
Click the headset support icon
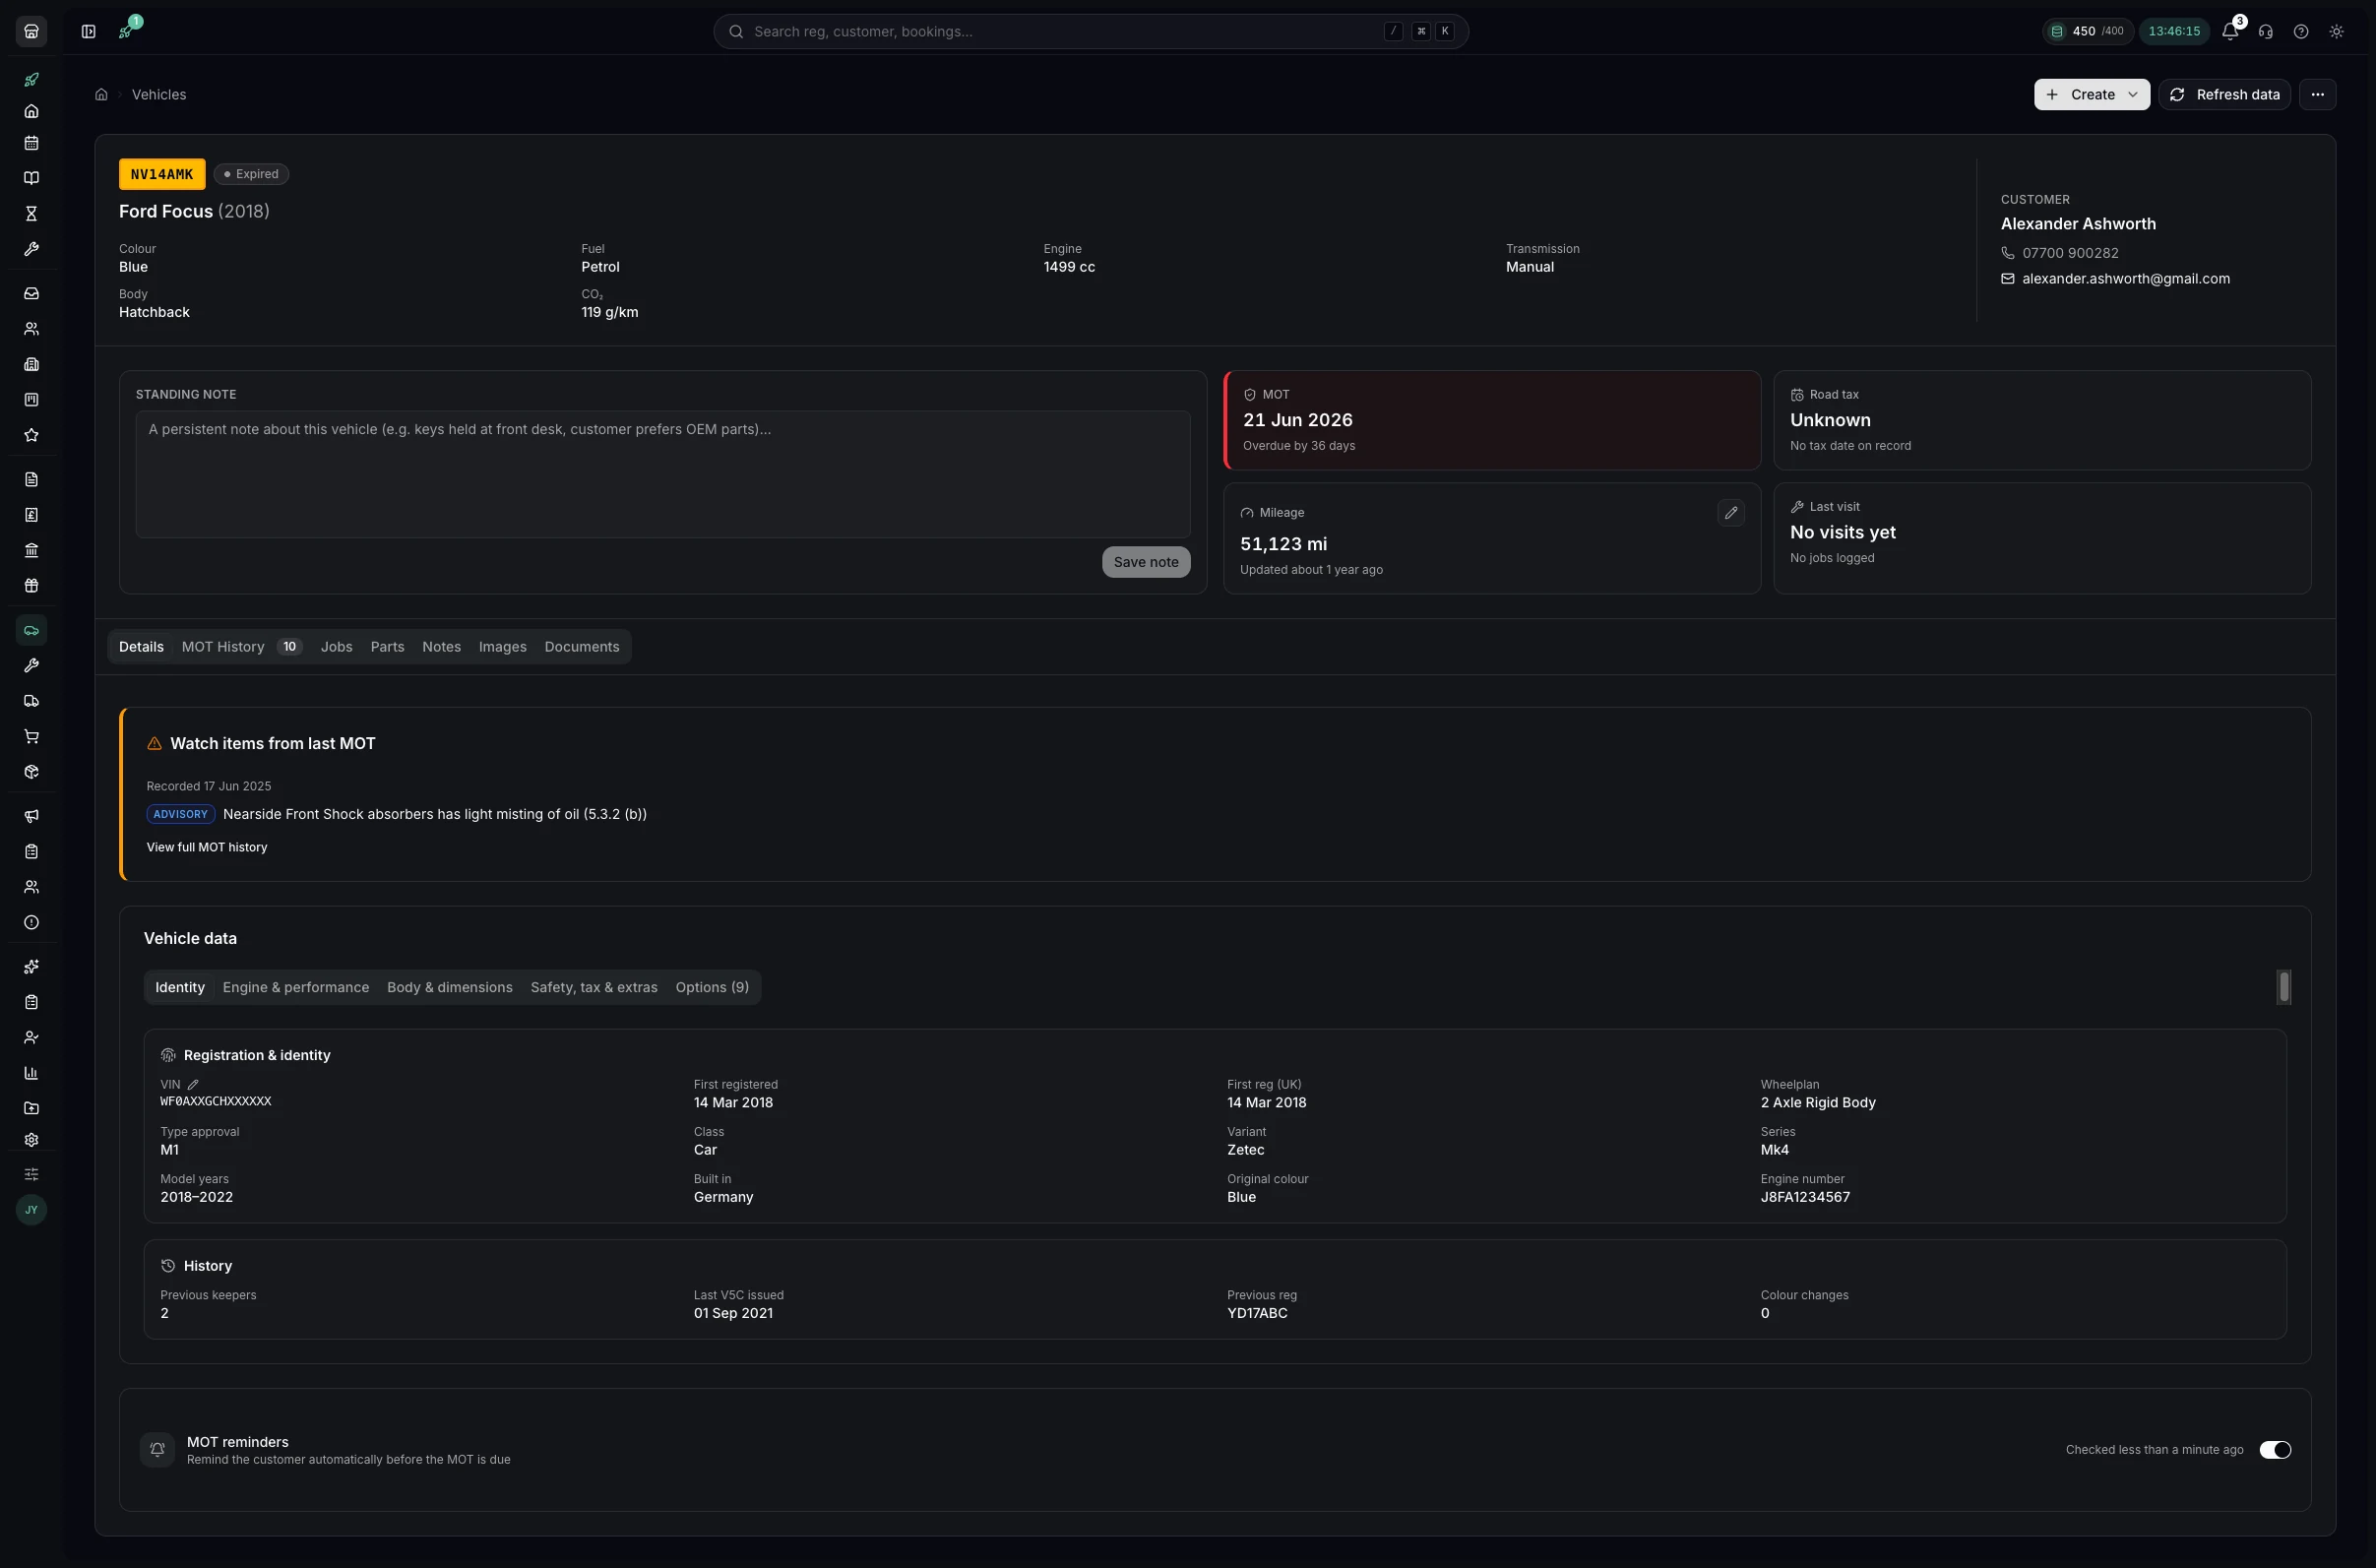tap(2266, 31)
